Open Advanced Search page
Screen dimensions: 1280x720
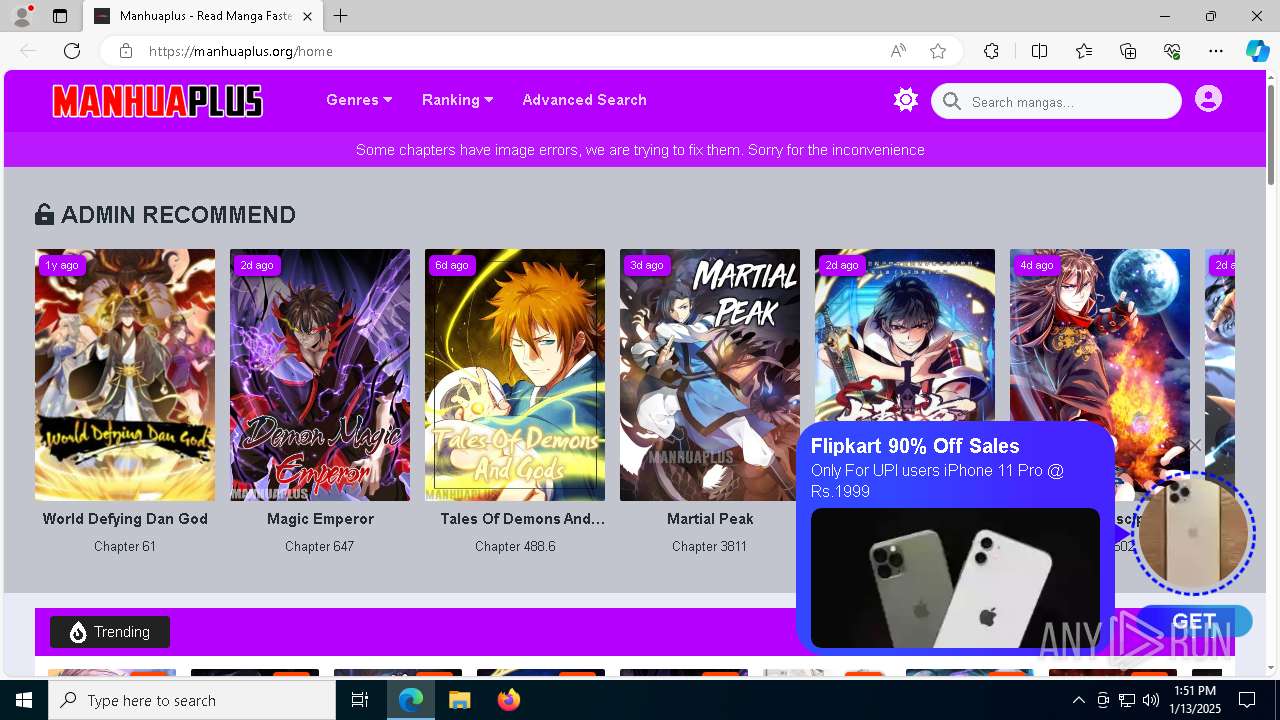click(x=584, y=100)
